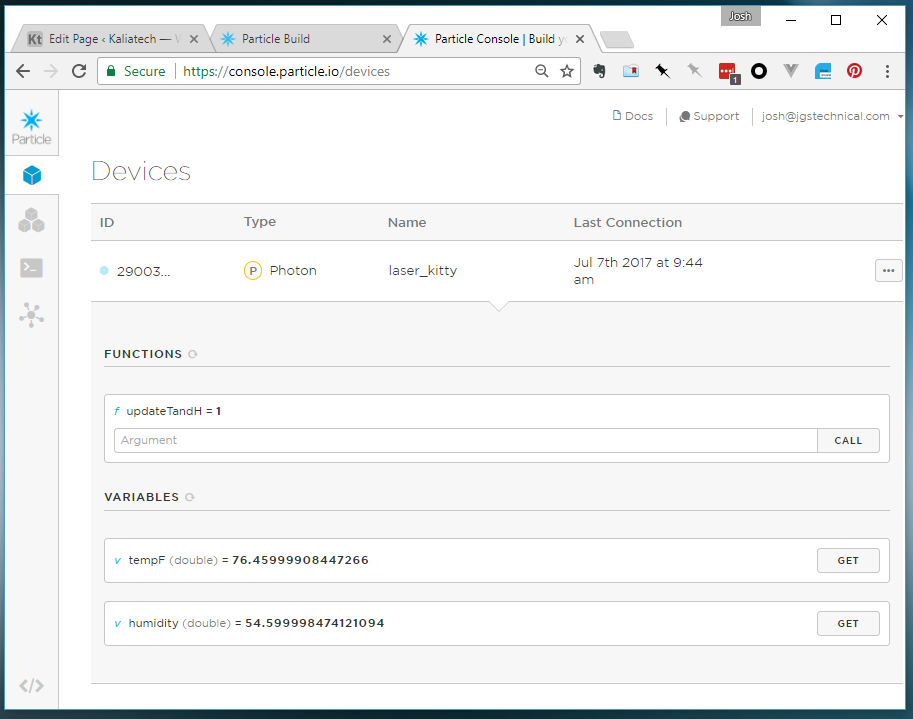
Task: Reload the page with refresh icon
Action: click(x=79, y=71)
